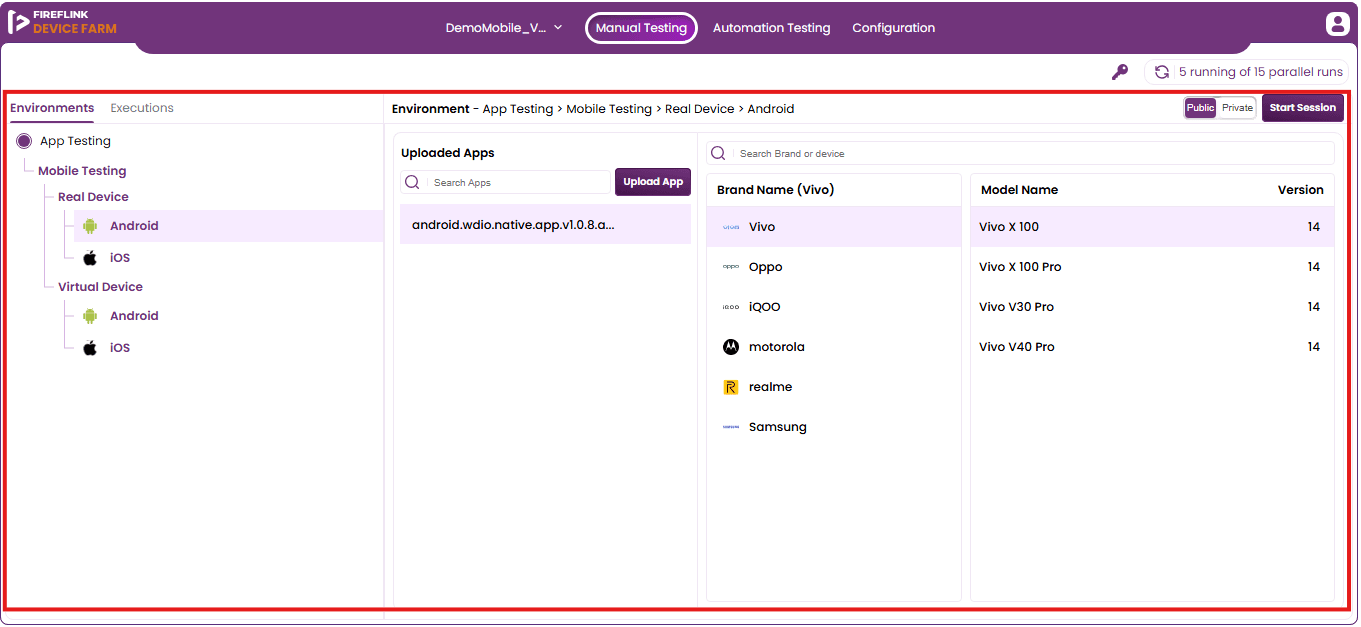The height and width of the screenshot is (627, 1361).
Task: Switch to the Executions tab
Action: [142, 108]
